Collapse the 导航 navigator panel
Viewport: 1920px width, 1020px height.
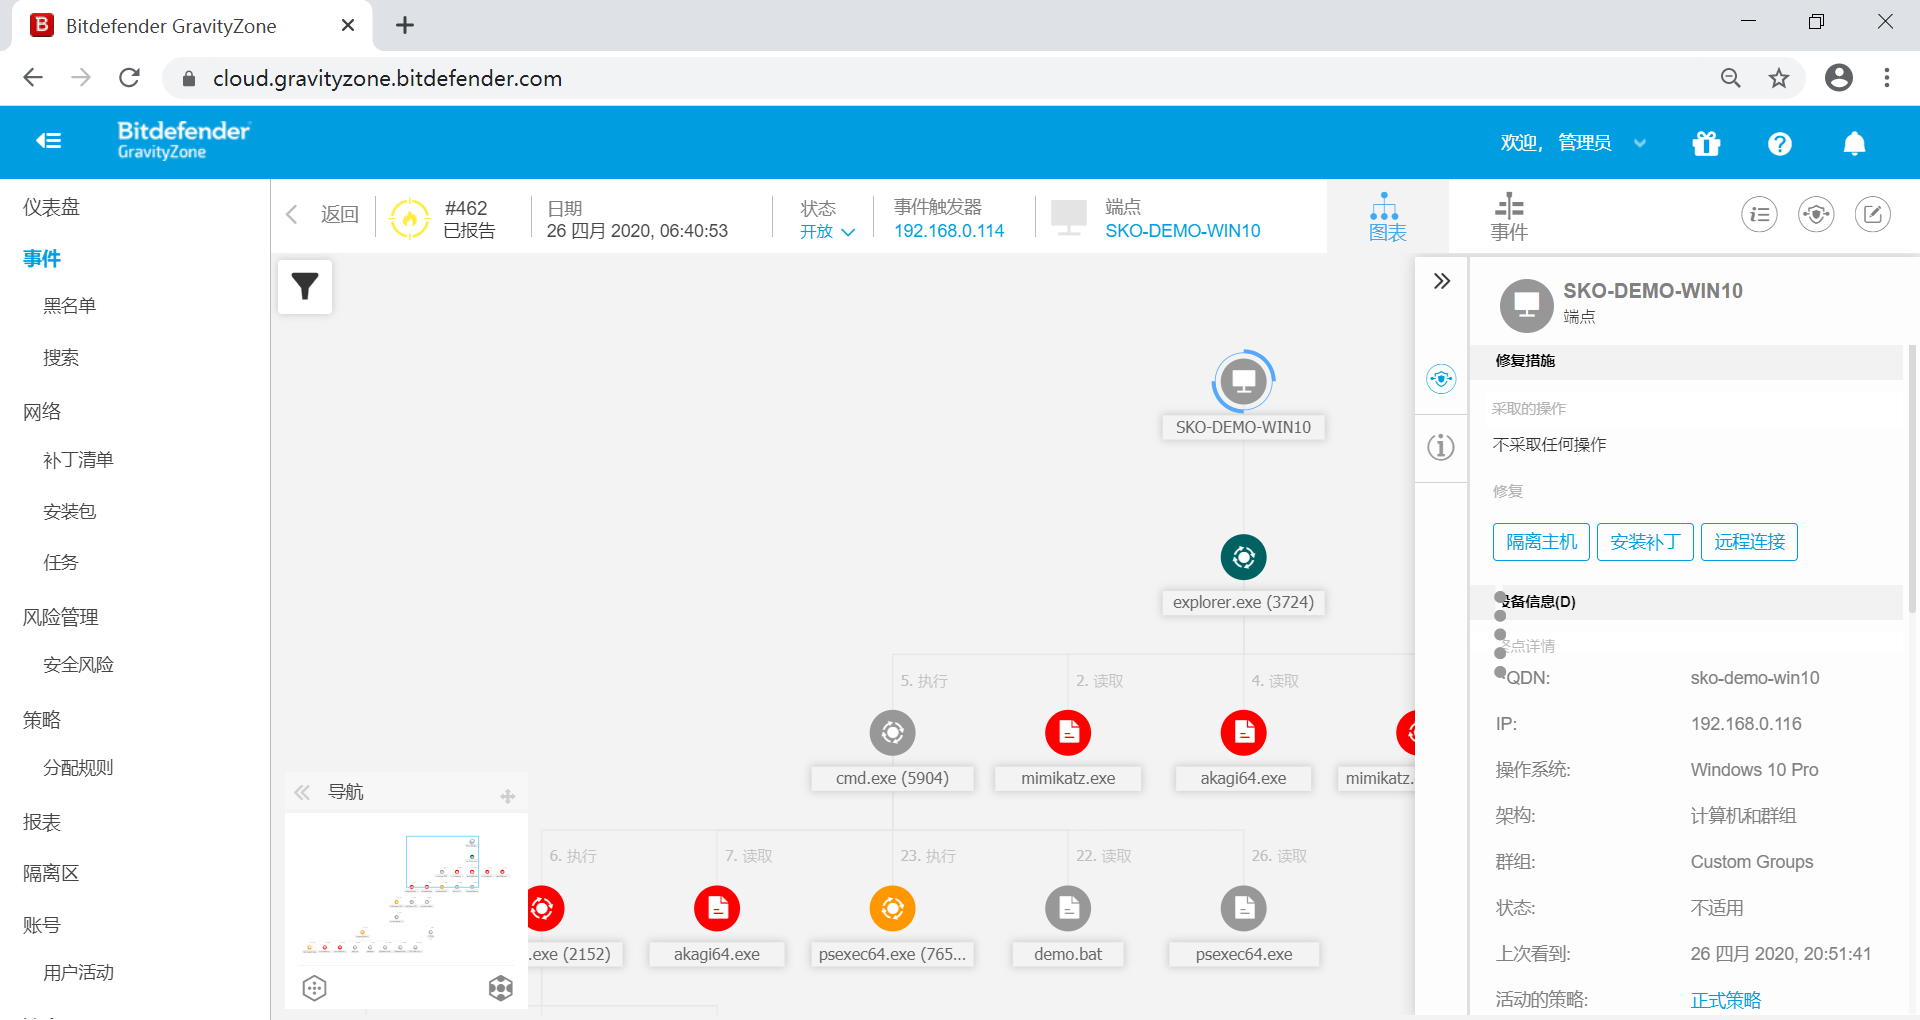point(301,793)
